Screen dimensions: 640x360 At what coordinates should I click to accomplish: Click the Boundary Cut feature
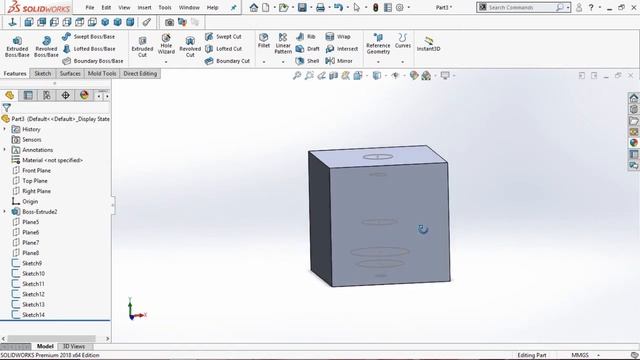[x=227, y=61]
